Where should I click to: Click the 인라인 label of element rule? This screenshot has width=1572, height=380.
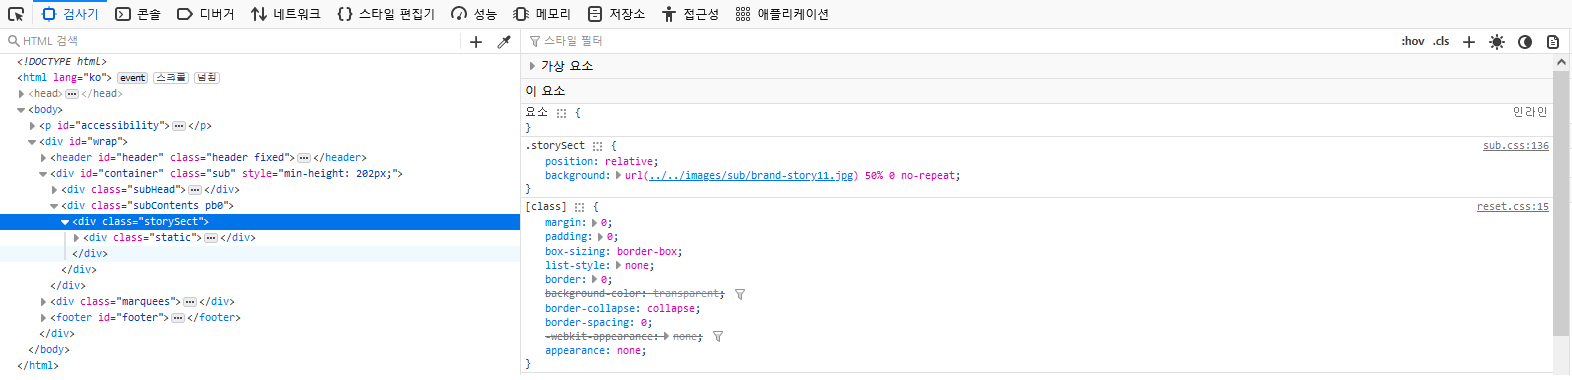tap(1530, 112)
